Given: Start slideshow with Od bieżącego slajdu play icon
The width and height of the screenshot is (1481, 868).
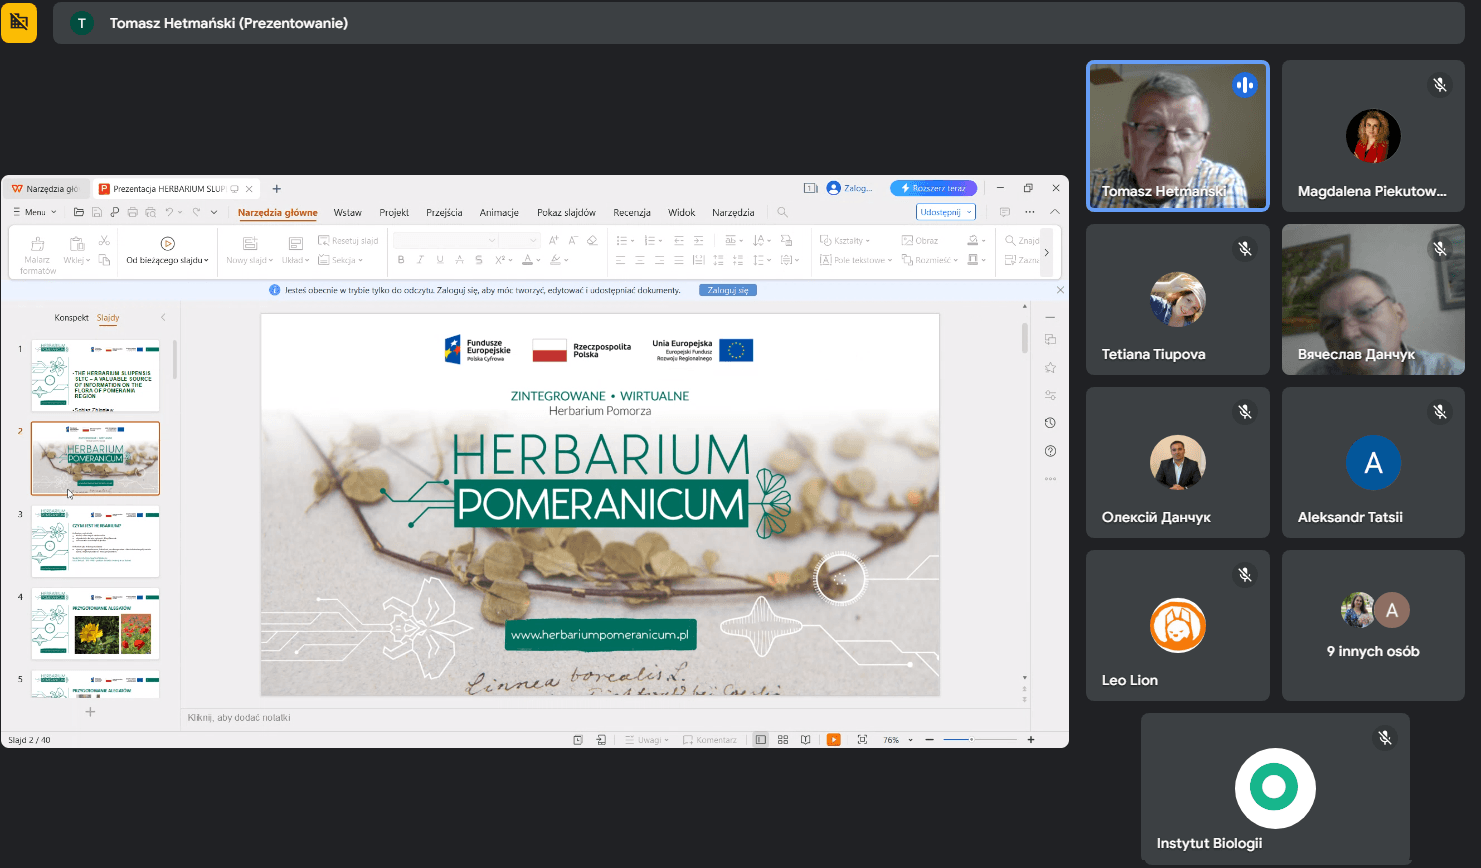Looking at the screenshot, I should point(167,243).
